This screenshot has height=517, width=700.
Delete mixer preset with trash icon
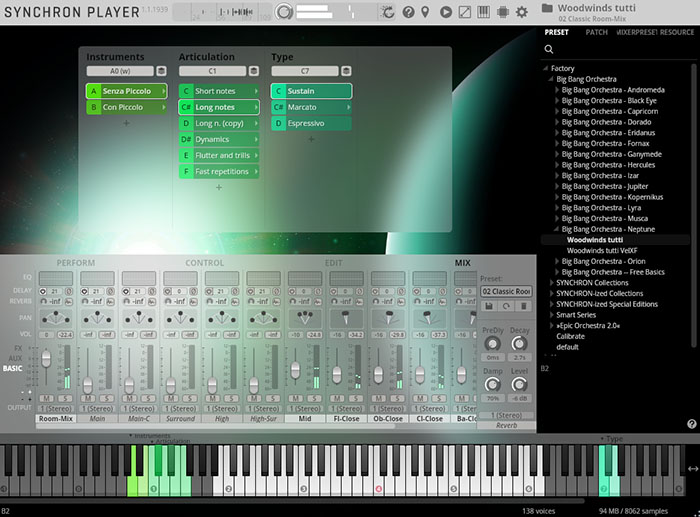point(524,306)
